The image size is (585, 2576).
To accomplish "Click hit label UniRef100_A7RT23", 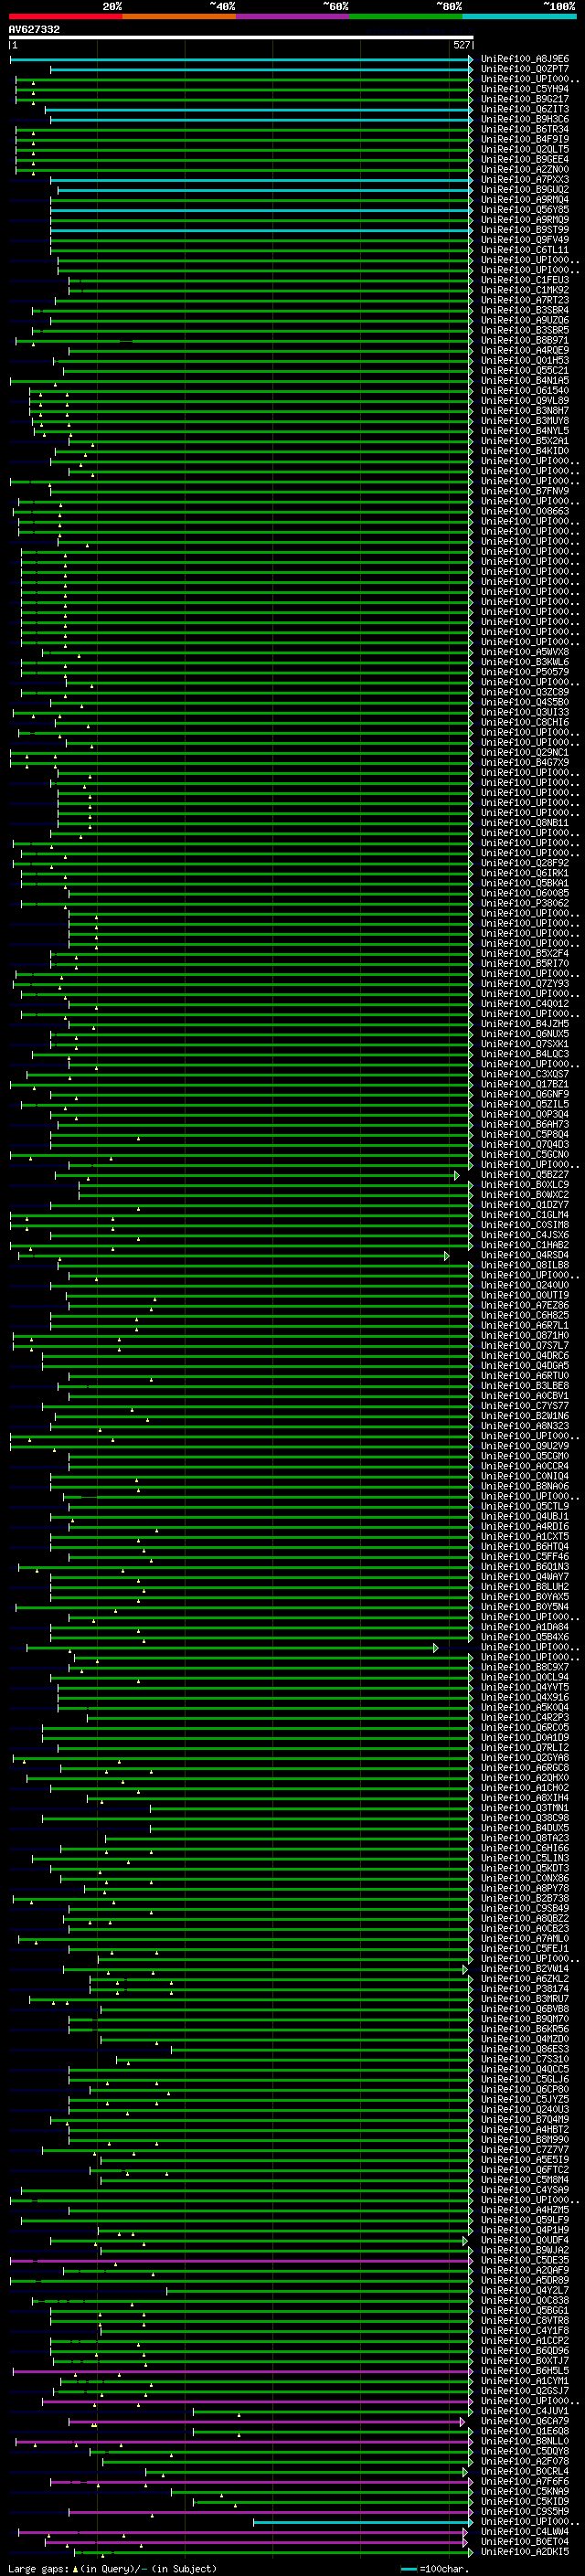I will pyautogui.click(x=525, y=300).
